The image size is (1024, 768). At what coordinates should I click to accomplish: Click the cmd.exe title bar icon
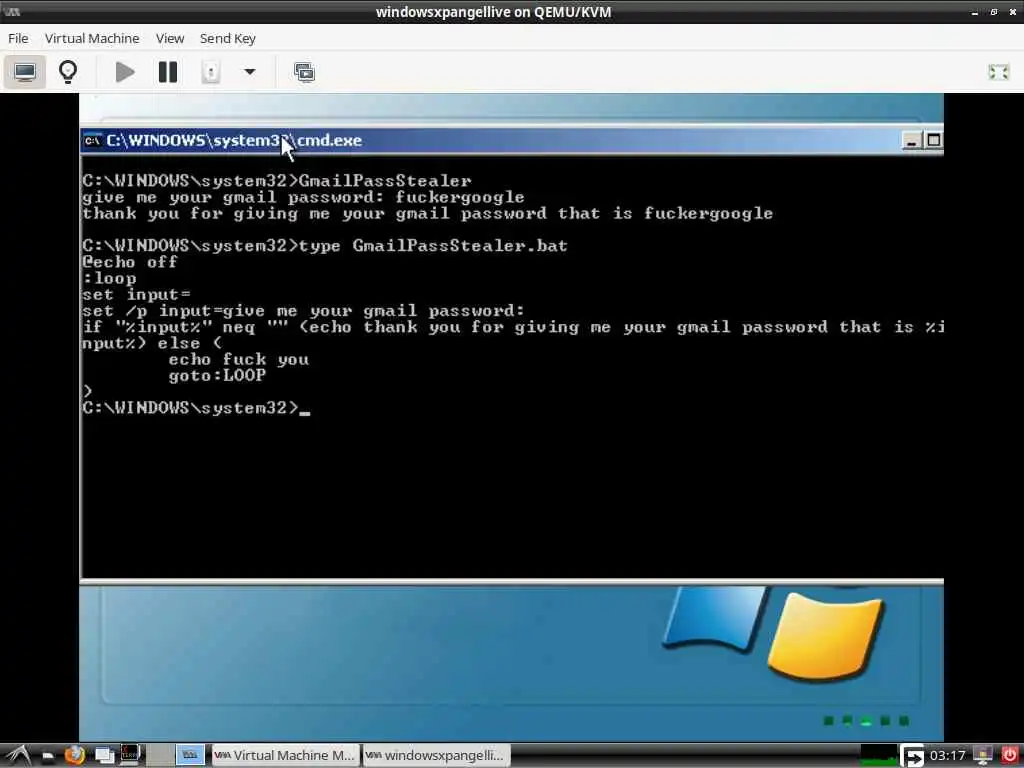tap(92, 140)
